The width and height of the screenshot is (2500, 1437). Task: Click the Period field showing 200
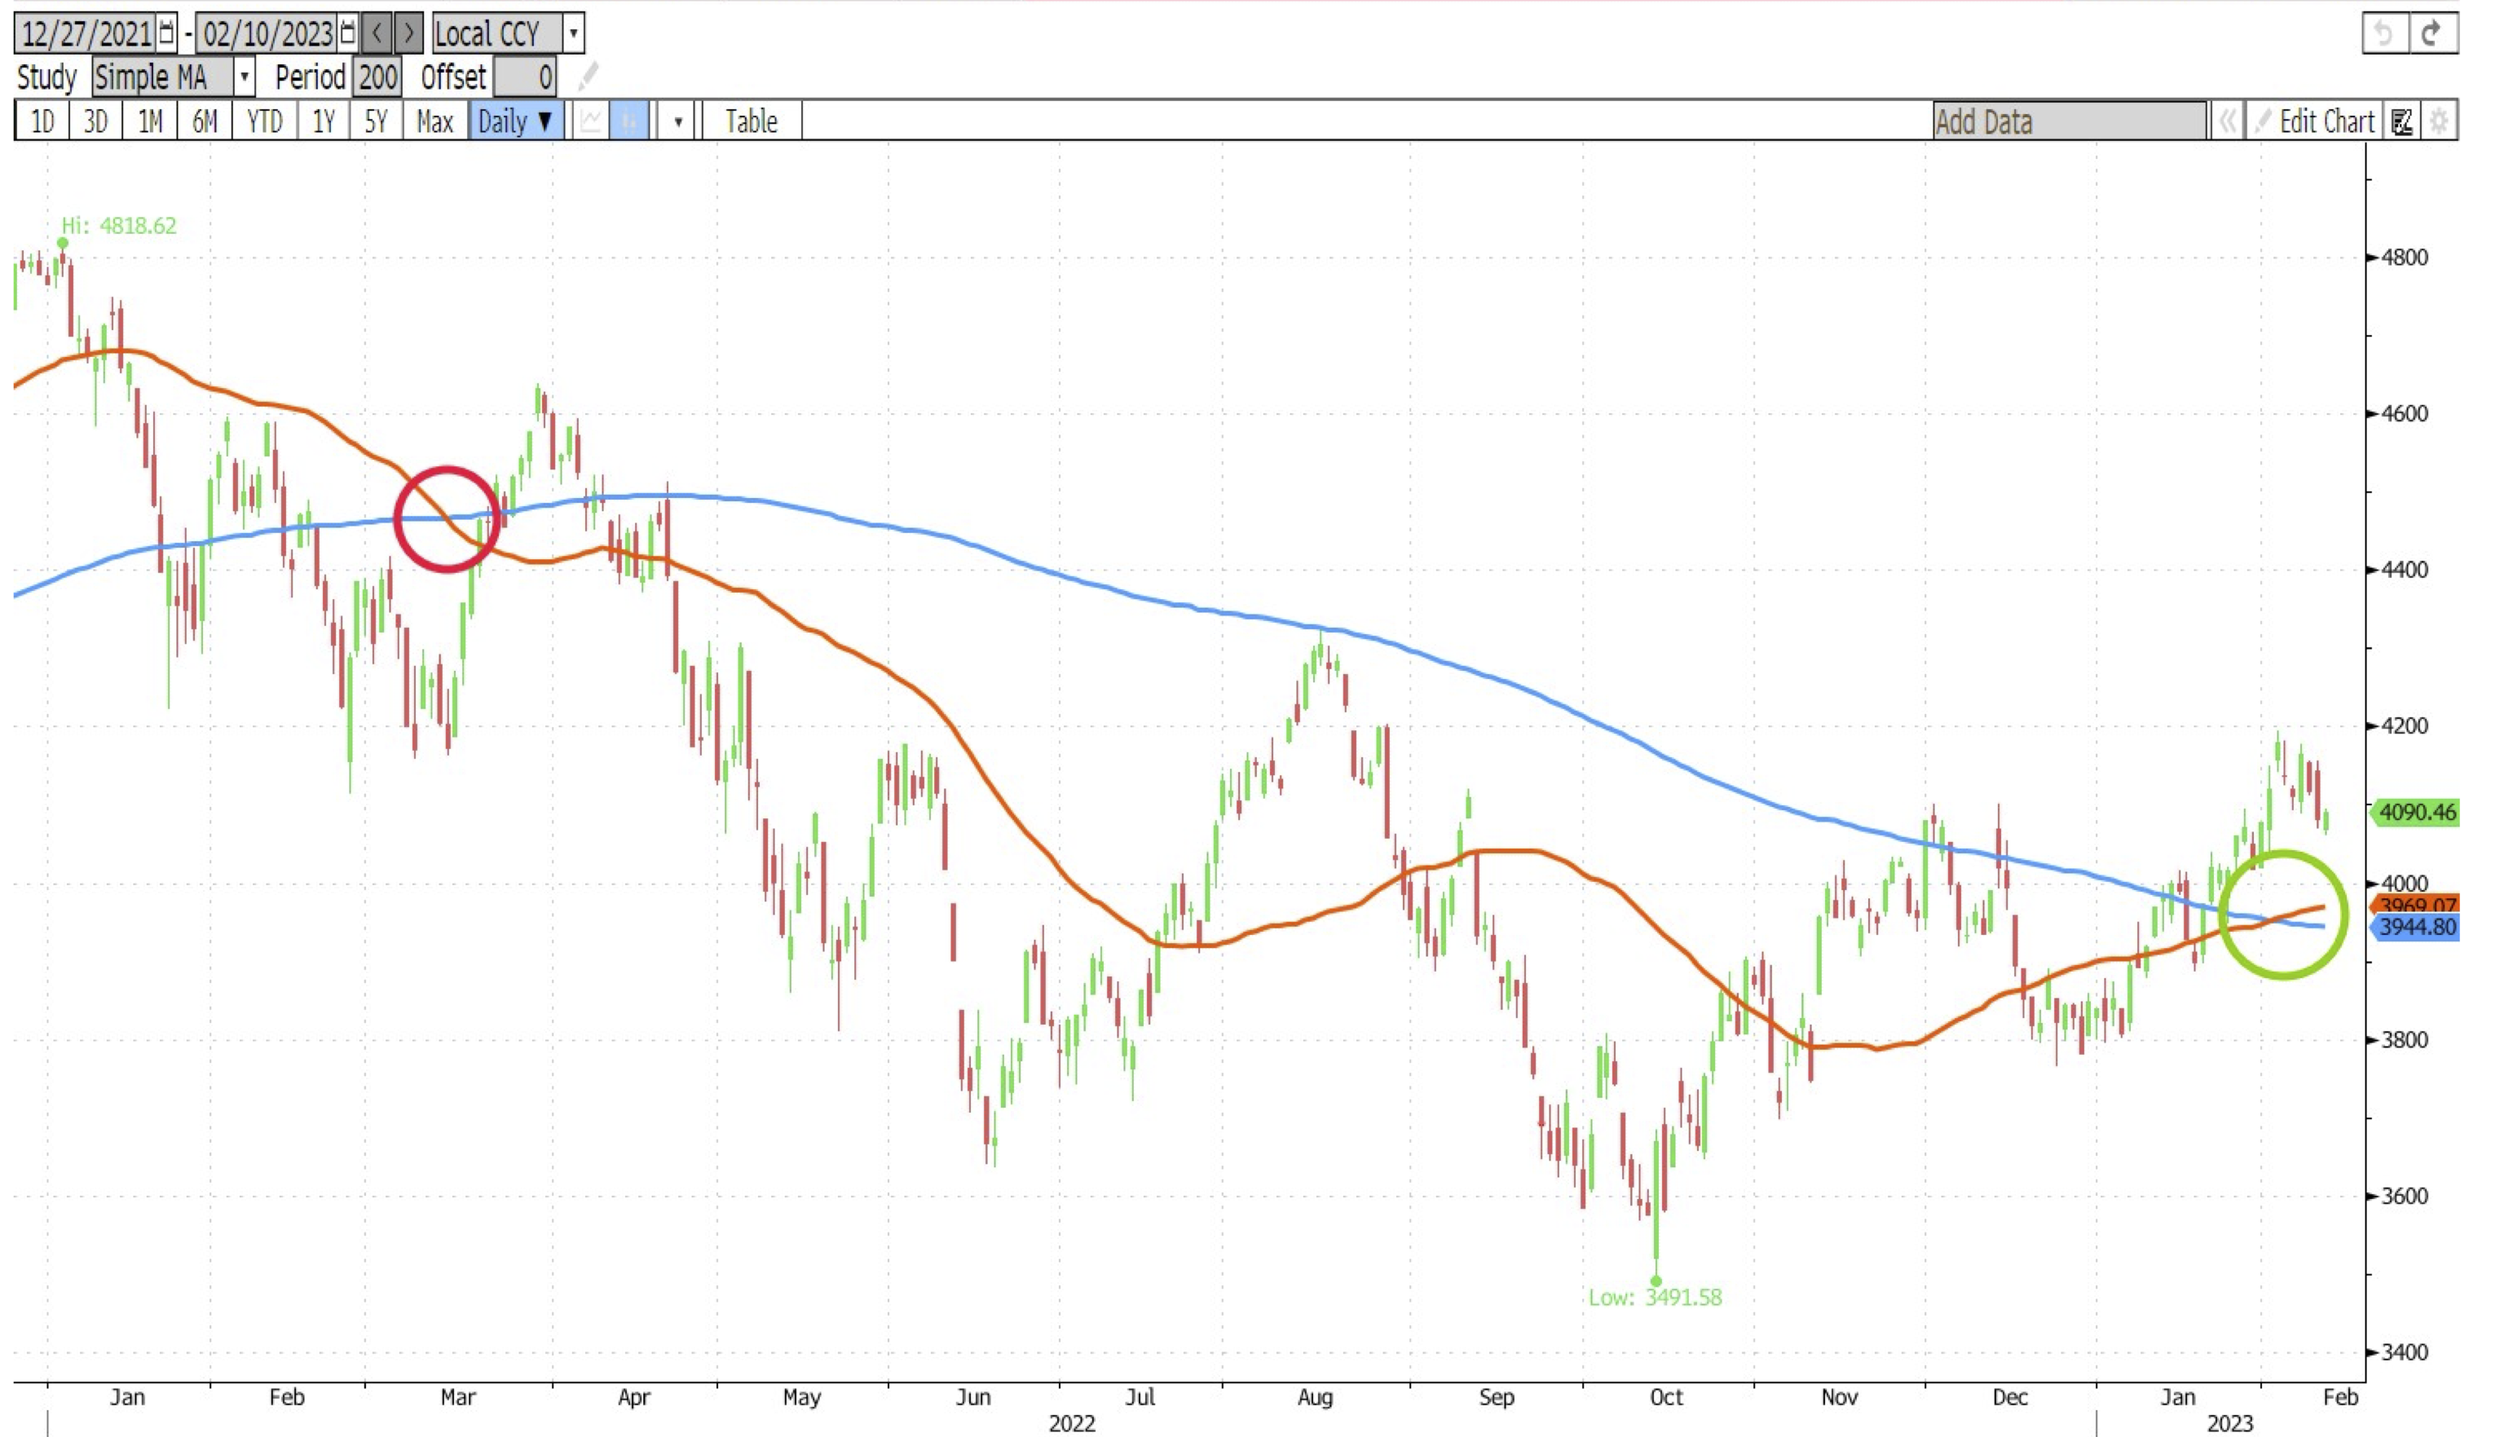(377, 77)
